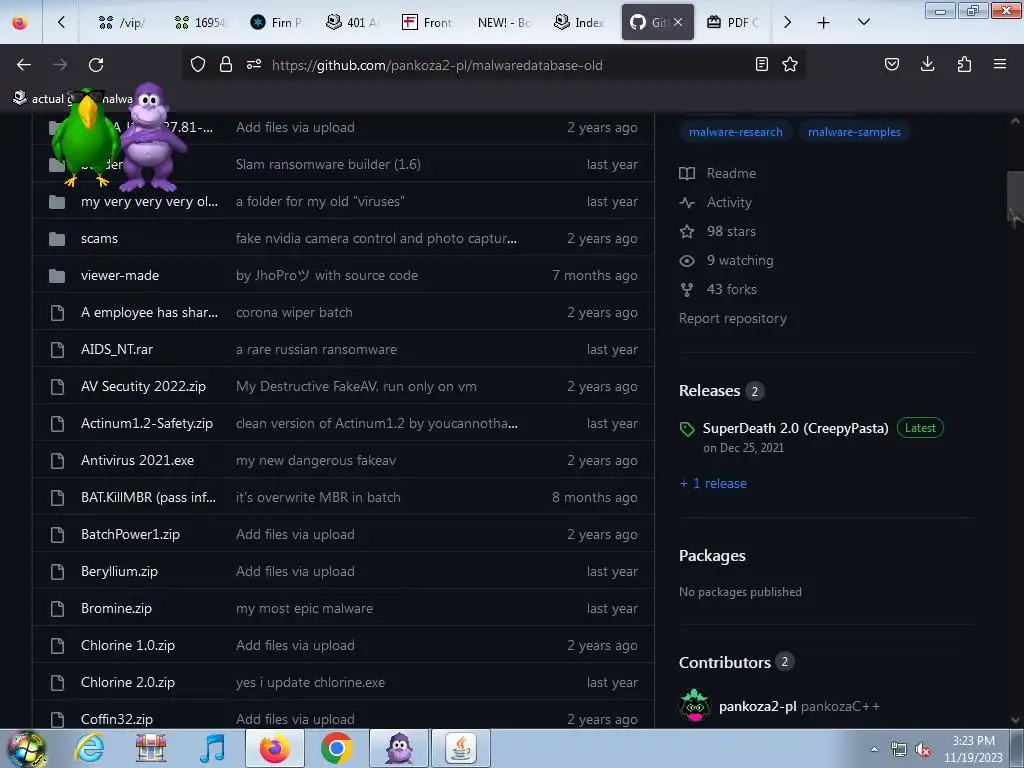
Task: Open the scams folder
Action: [x=99, y=238]
